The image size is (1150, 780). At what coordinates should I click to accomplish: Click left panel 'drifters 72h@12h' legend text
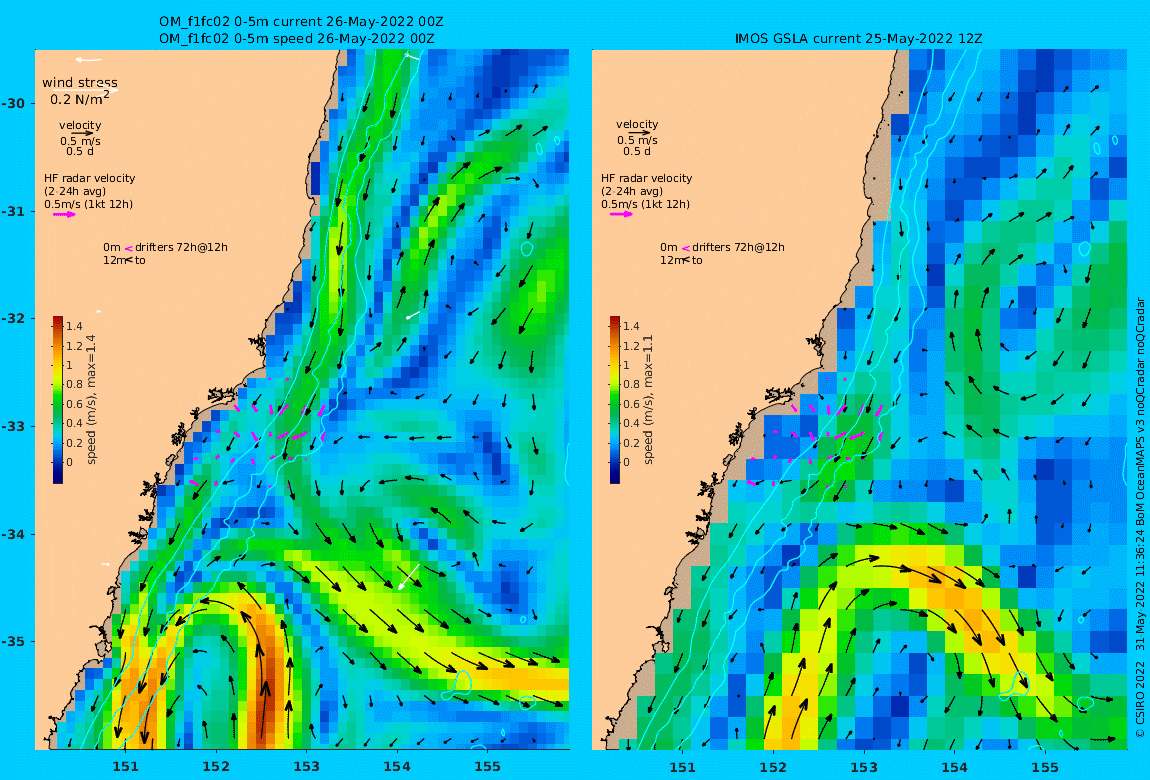coord(181,247)
